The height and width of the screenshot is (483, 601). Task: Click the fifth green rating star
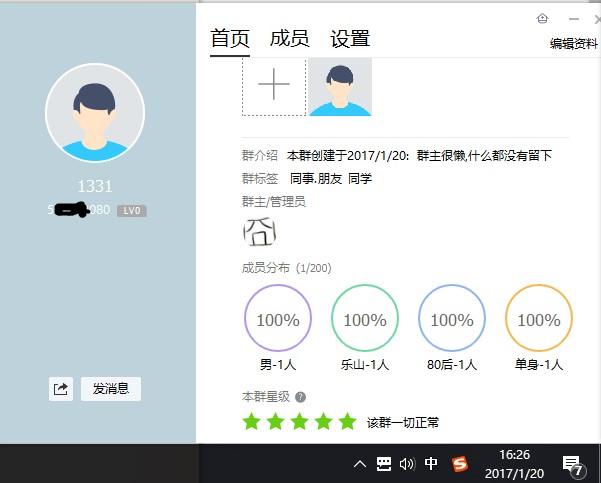pyautogui.click(x=348, y=422)
